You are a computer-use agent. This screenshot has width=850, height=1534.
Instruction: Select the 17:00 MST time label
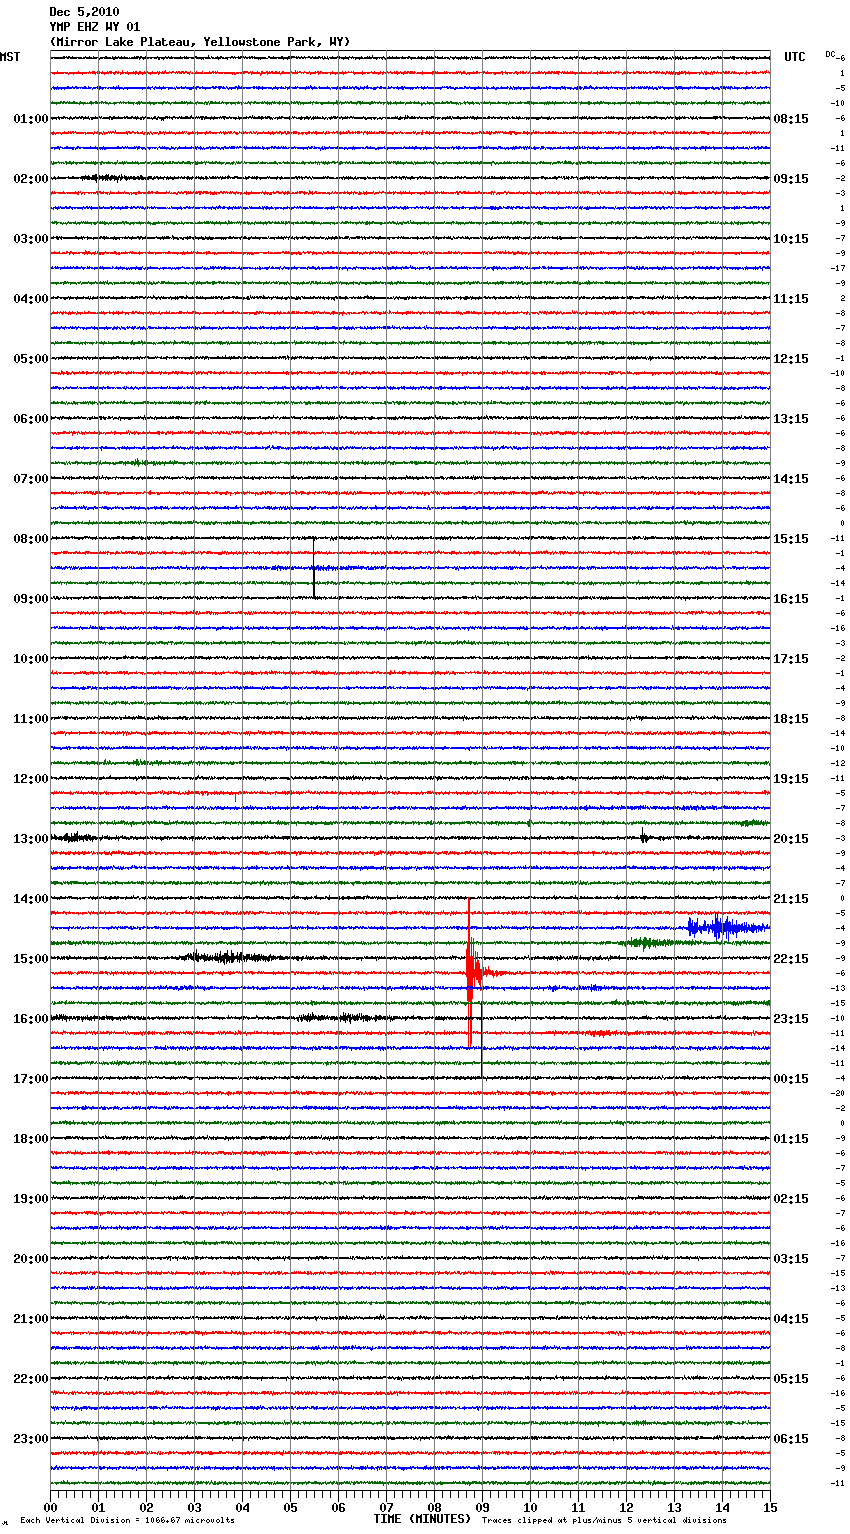click(31, 1079)
